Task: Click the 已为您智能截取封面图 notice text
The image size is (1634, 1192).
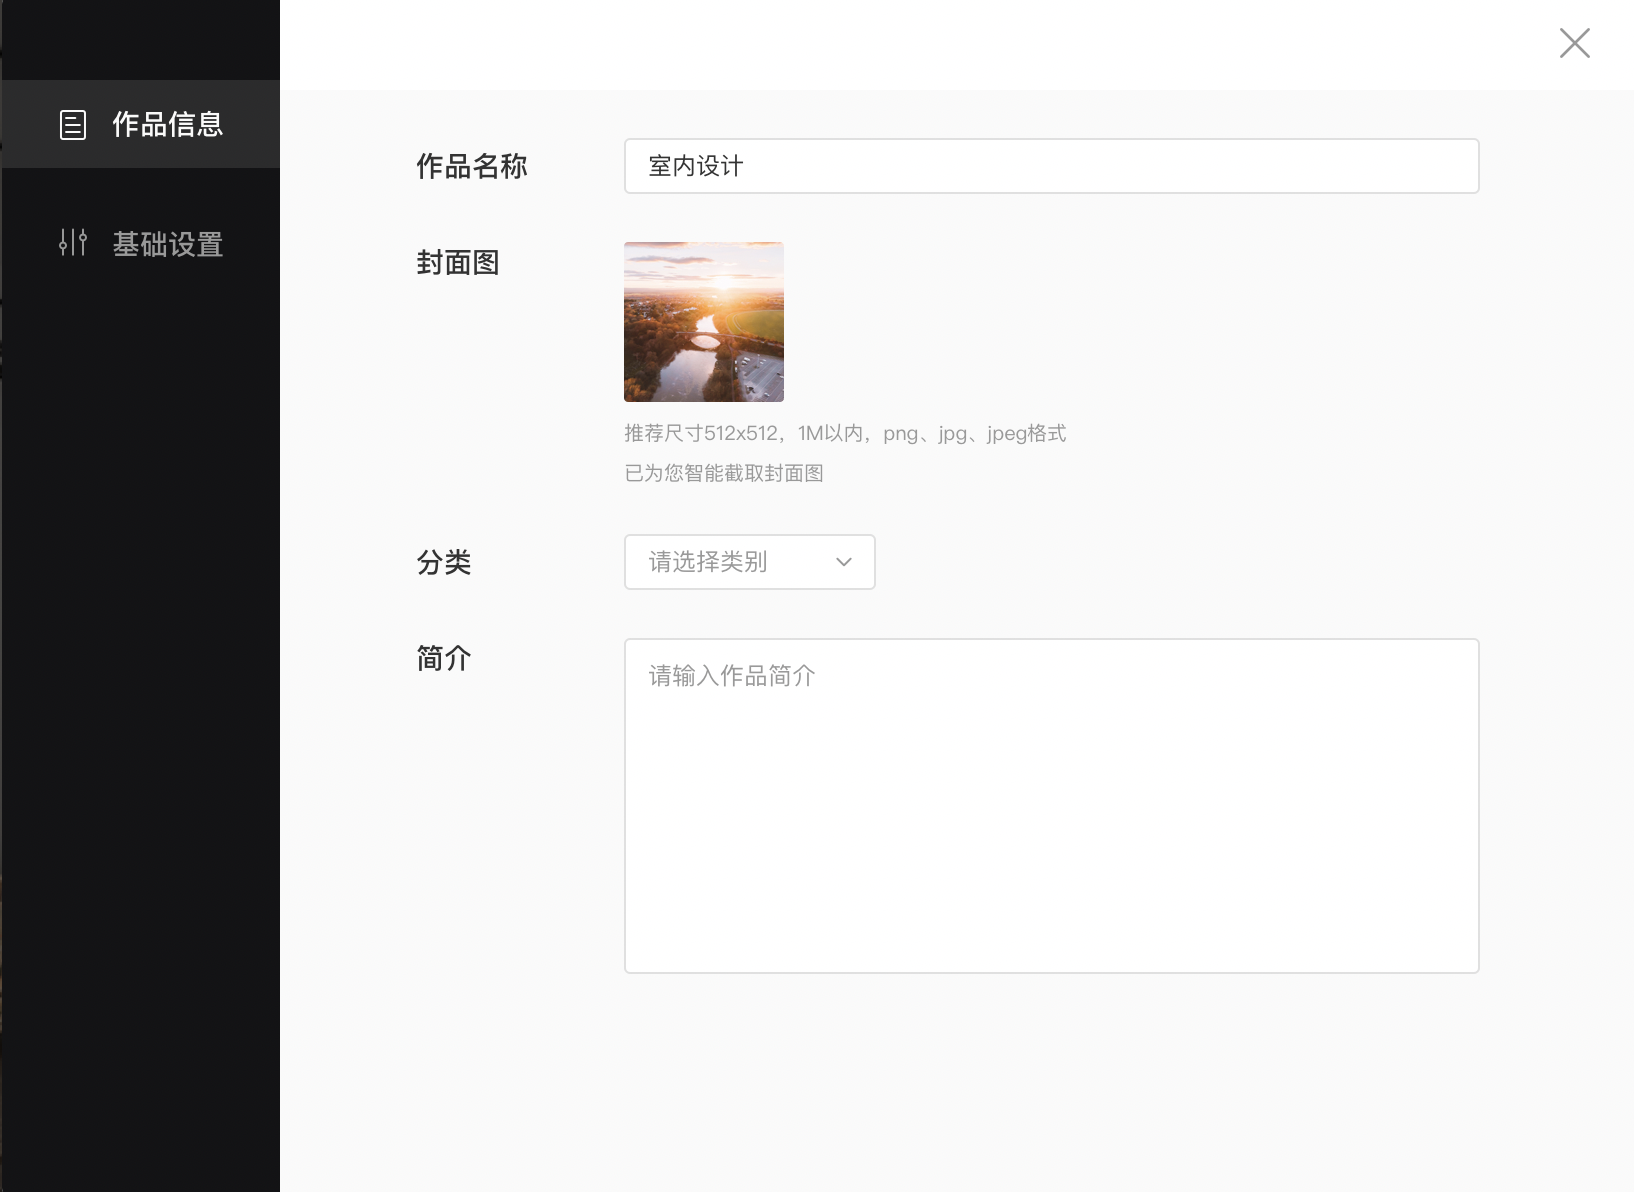Action: tap(724, 473)
